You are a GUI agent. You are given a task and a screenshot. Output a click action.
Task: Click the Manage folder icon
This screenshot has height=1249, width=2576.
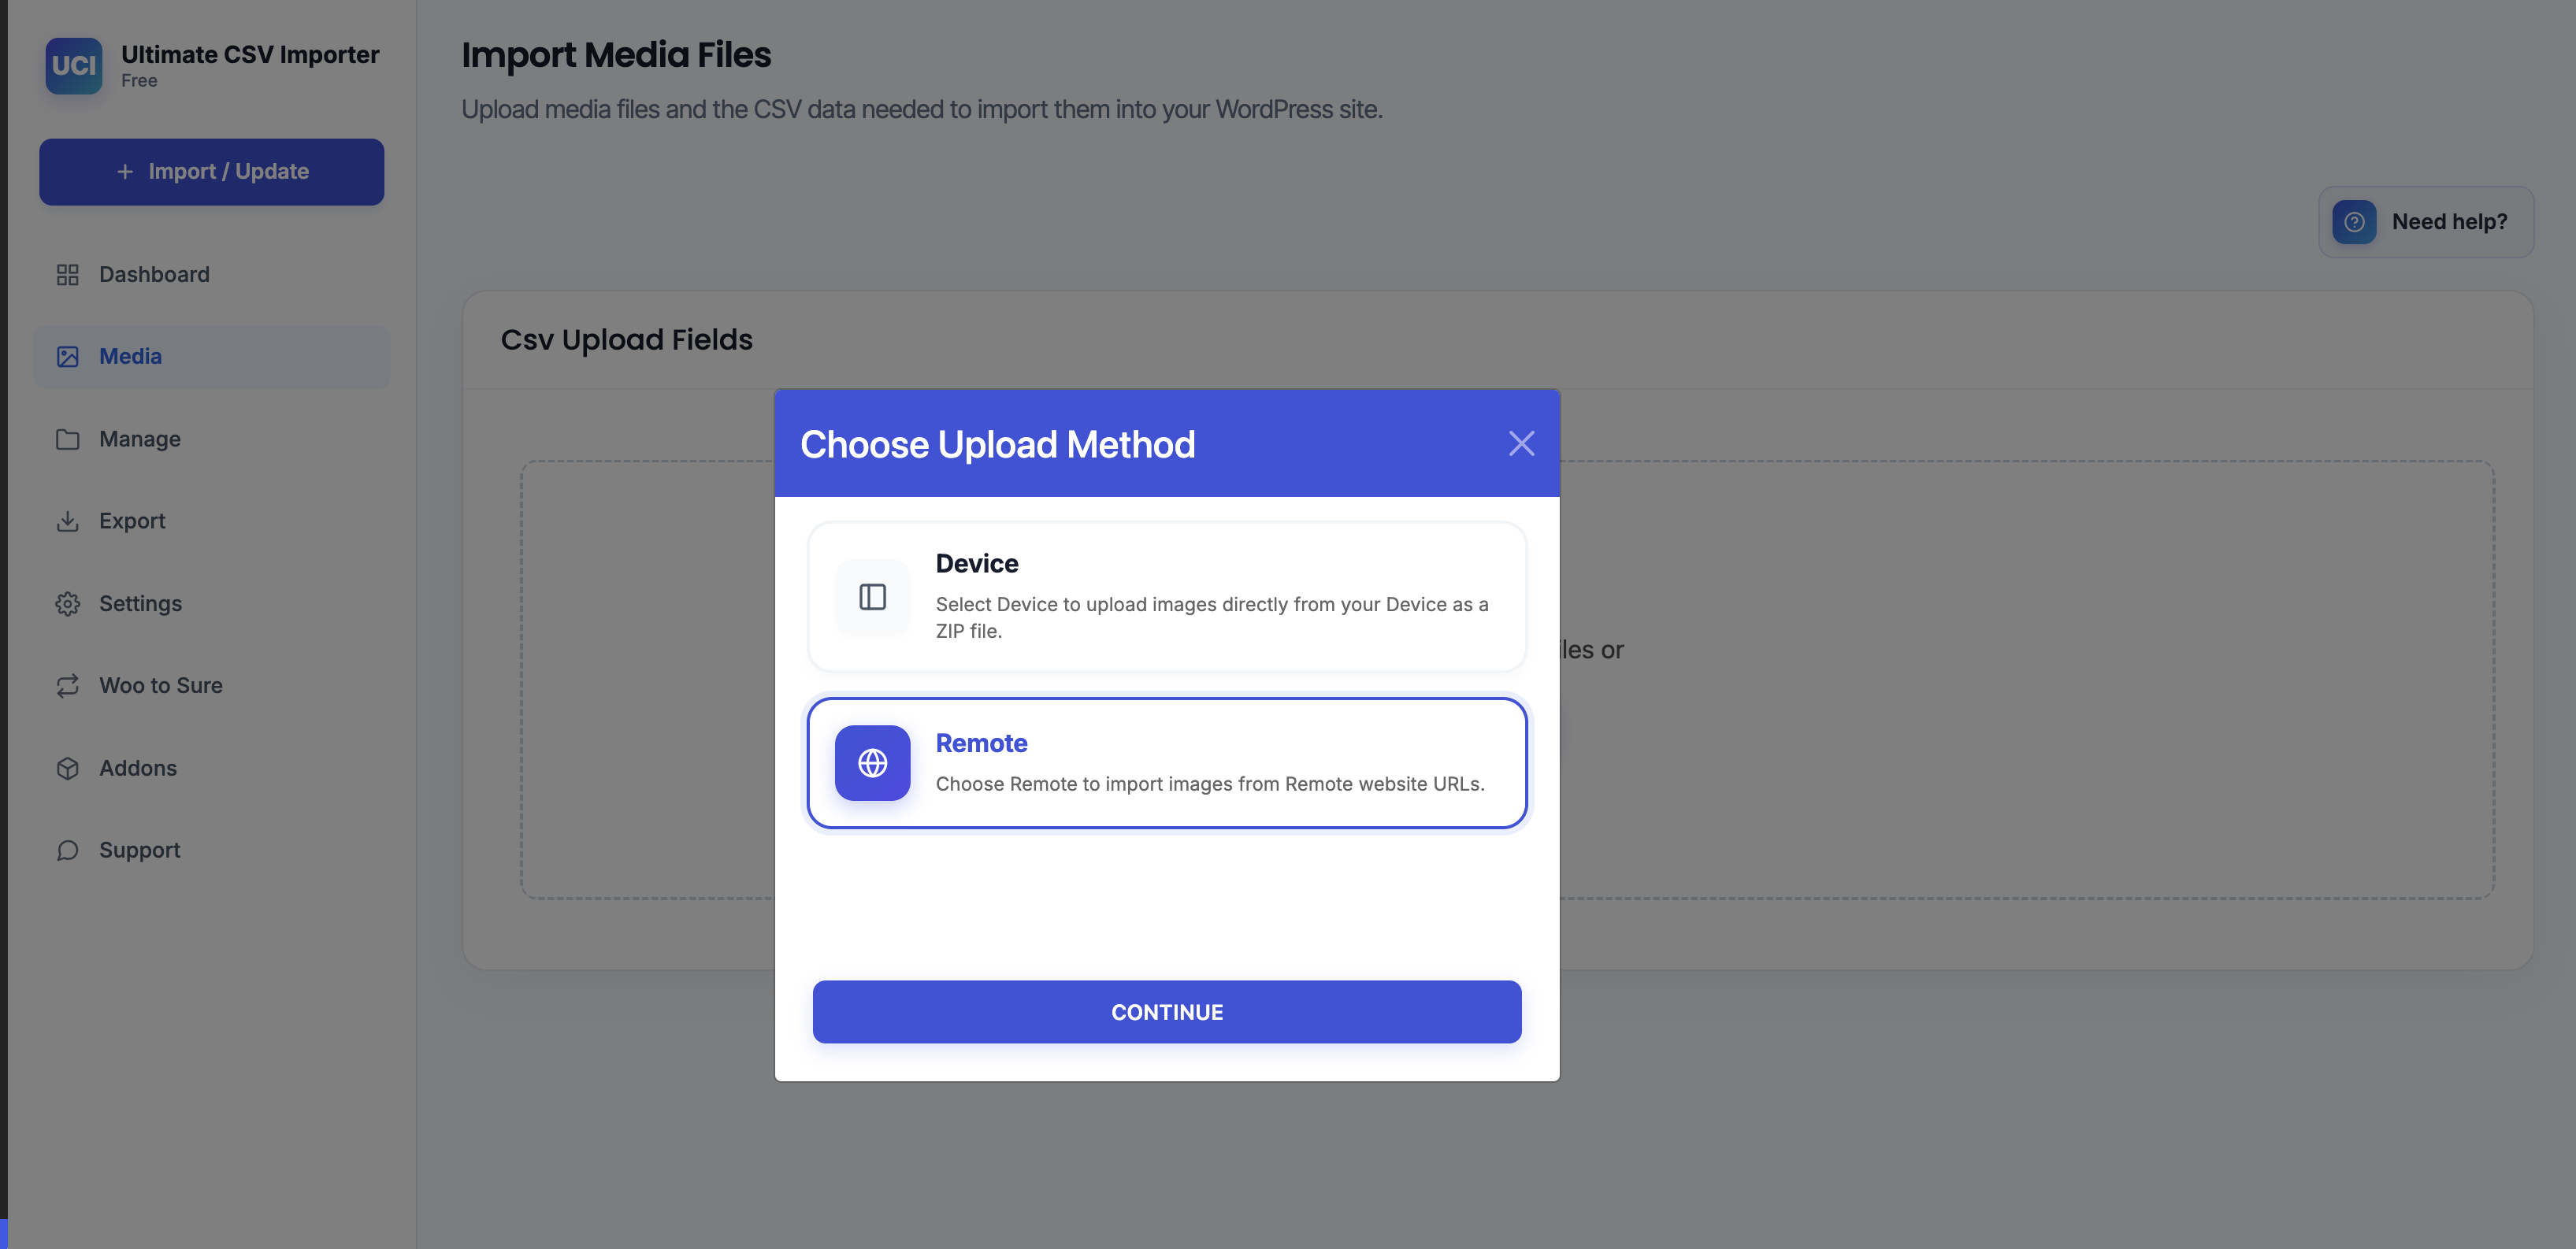point(67,439)
